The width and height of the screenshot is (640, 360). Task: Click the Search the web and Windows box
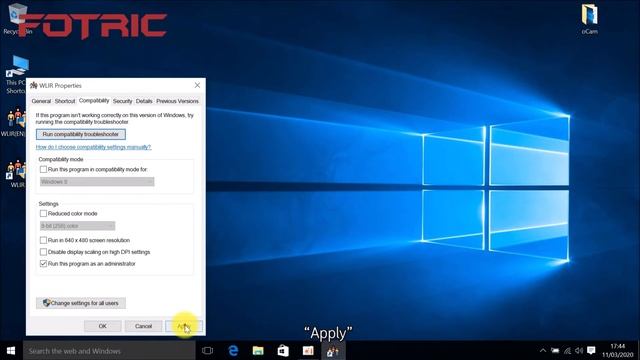pyautogui.click(x=109, y=351)
